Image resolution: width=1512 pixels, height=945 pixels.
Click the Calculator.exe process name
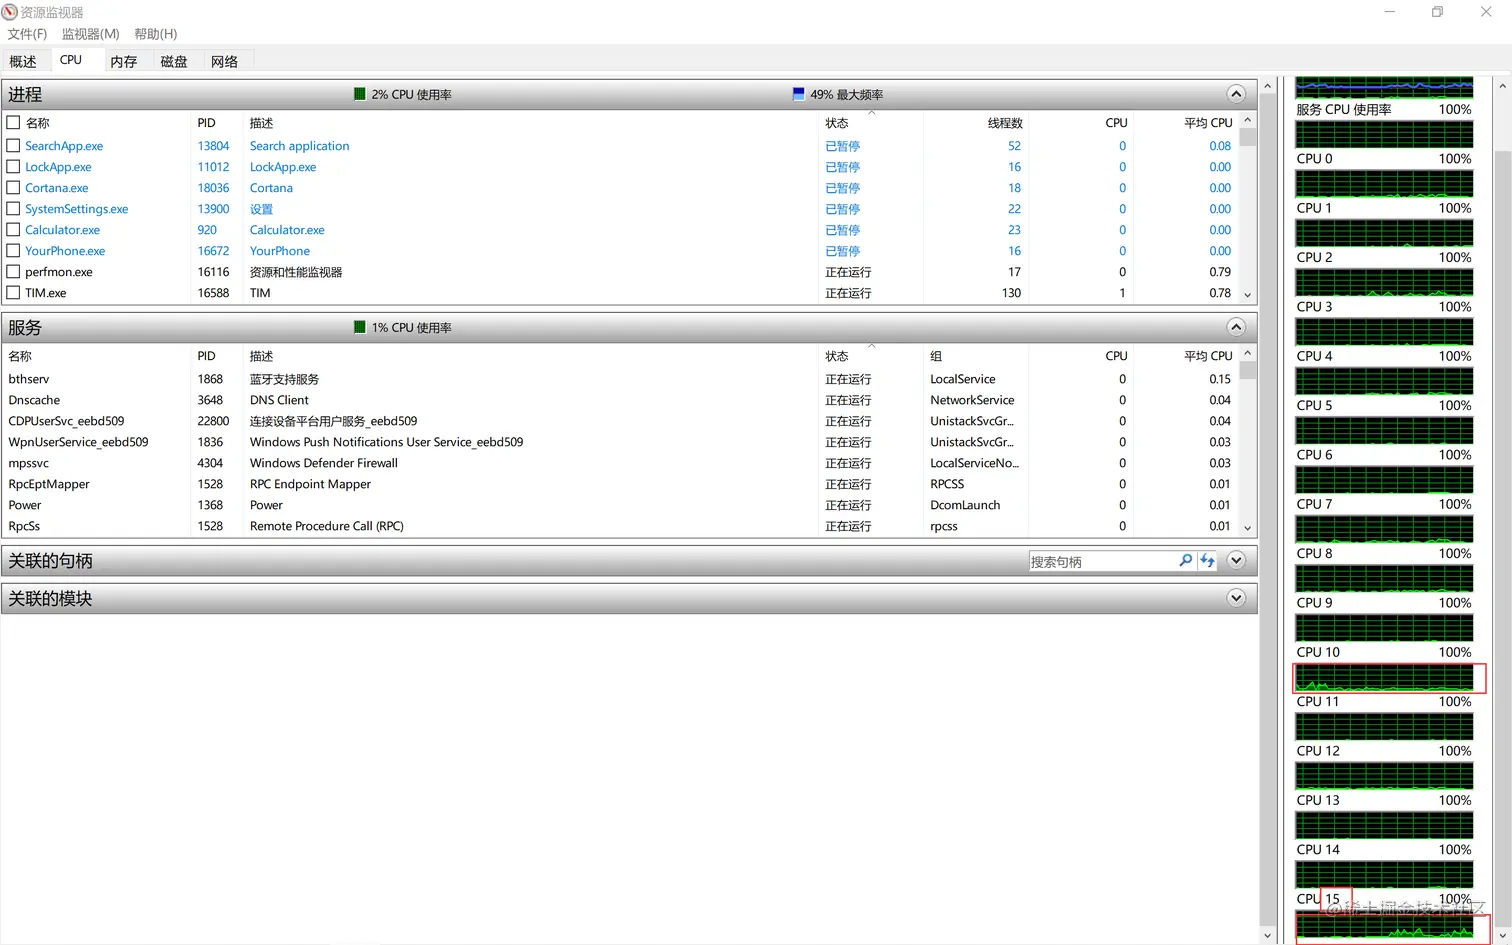pos(63,230)
